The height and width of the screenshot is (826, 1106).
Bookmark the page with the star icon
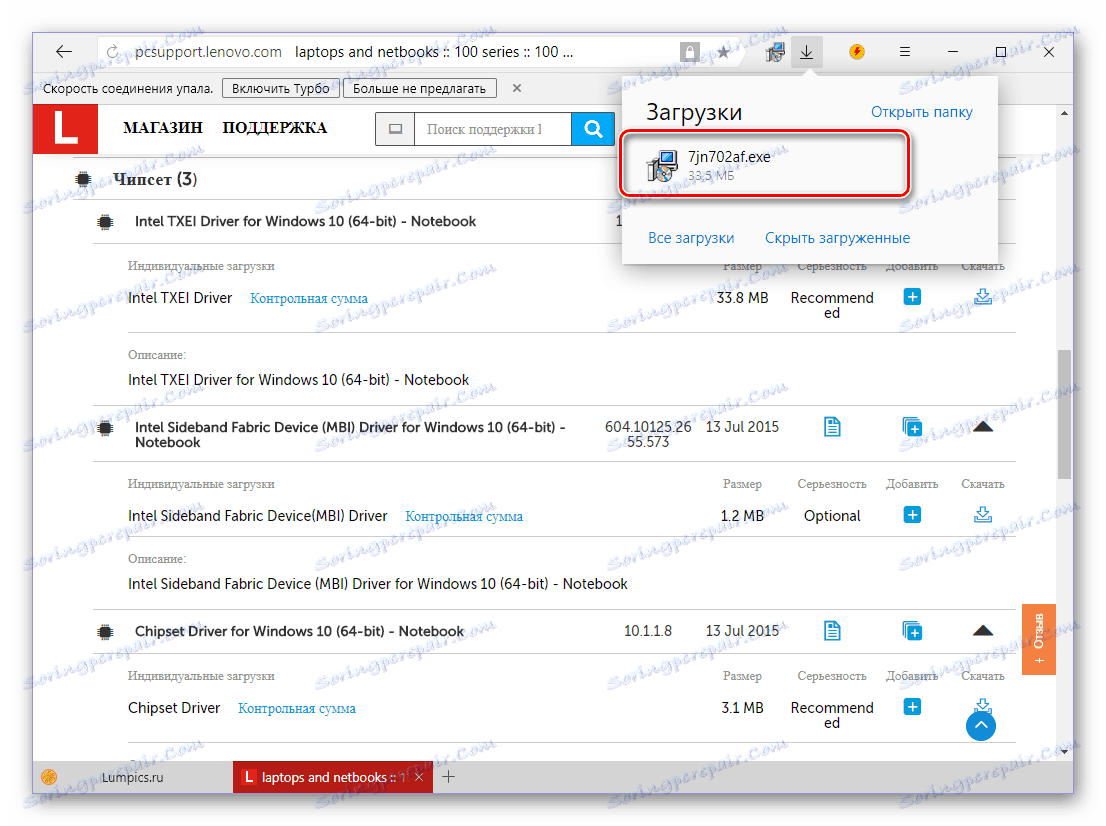723,51
